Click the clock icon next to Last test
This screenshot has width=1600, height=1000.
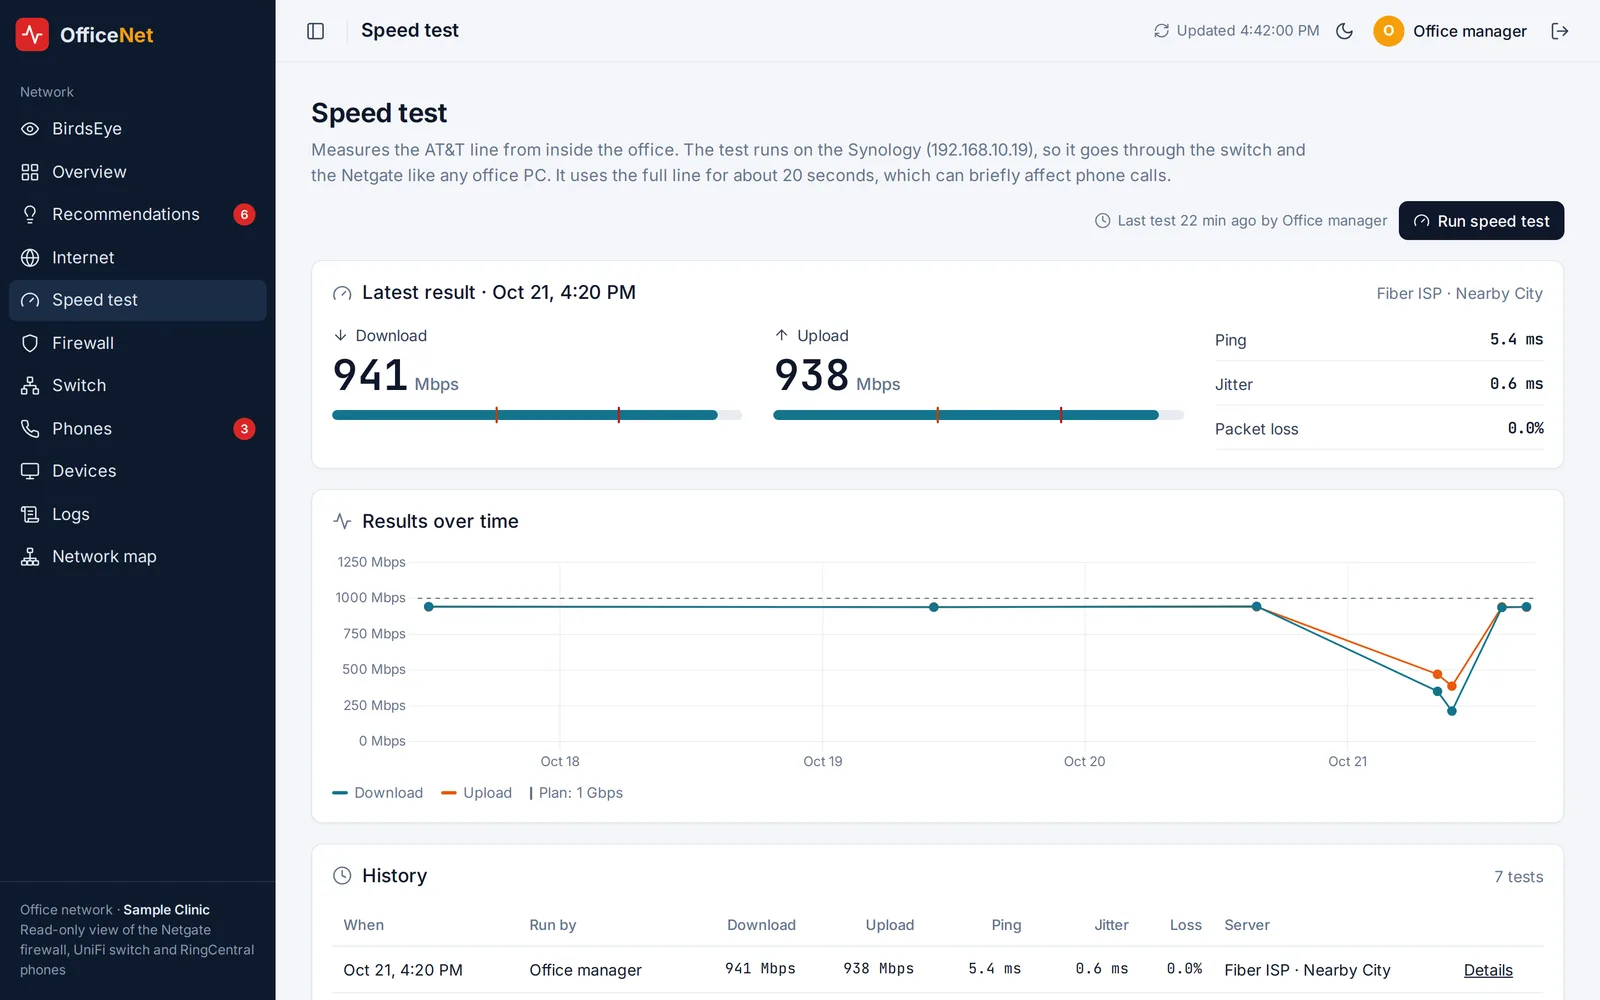[x=1102, y=221]
